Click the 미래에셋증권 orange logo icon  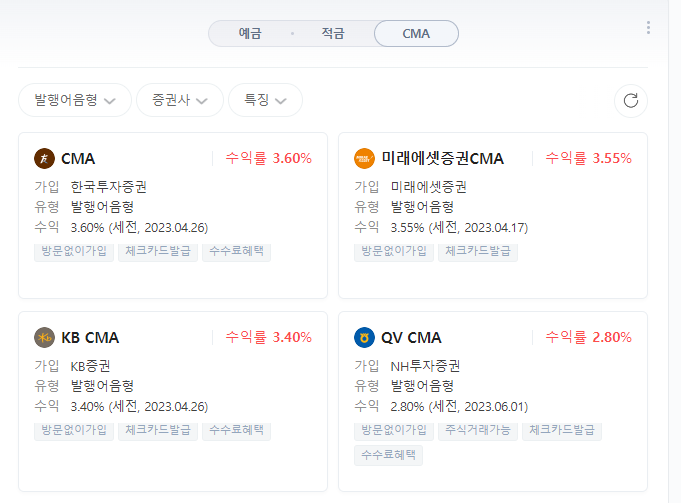[364, 159]
